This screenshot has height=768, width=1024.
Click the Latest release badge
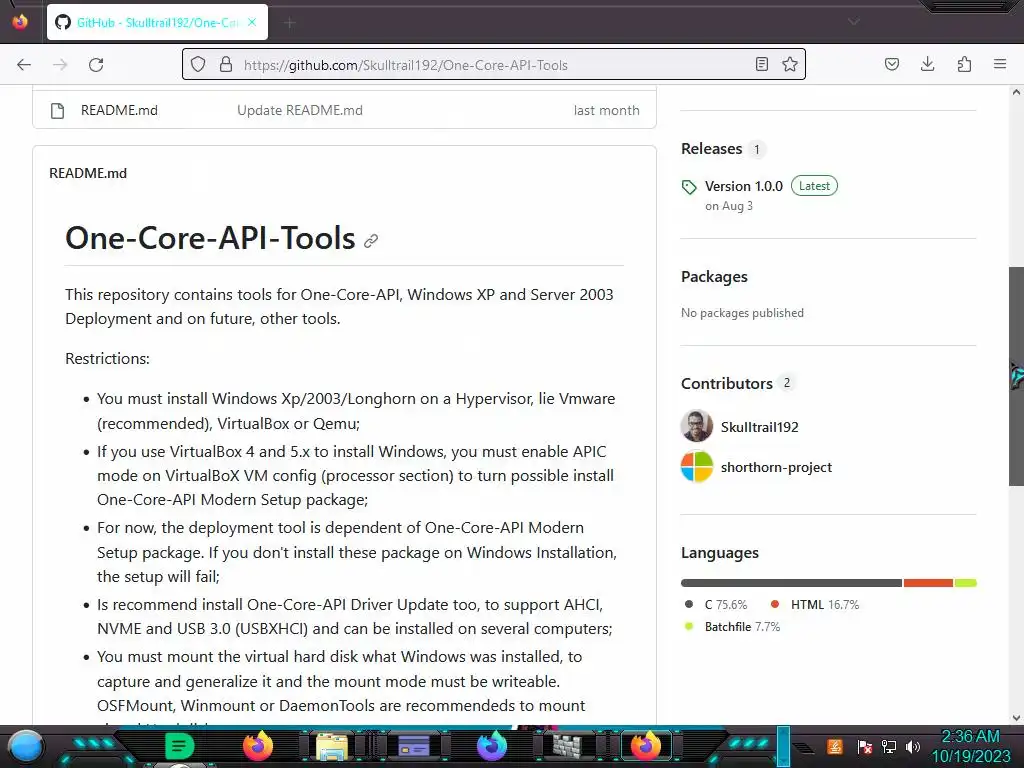(x=814, y=186)
